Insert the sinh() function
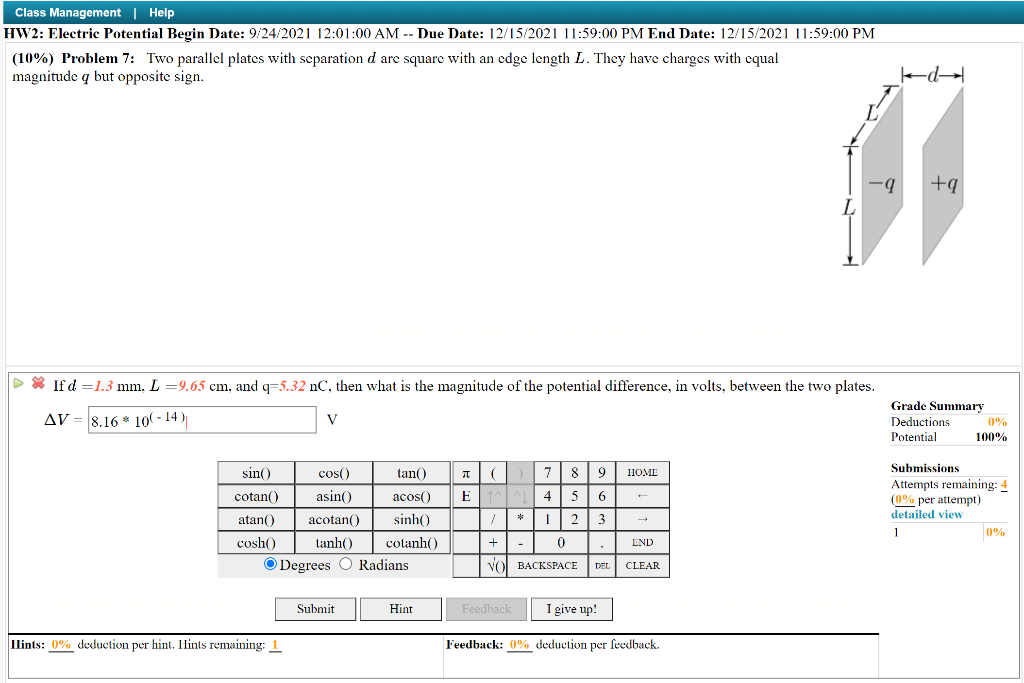This screenshot has height=683, width=1024. [411, 520]
